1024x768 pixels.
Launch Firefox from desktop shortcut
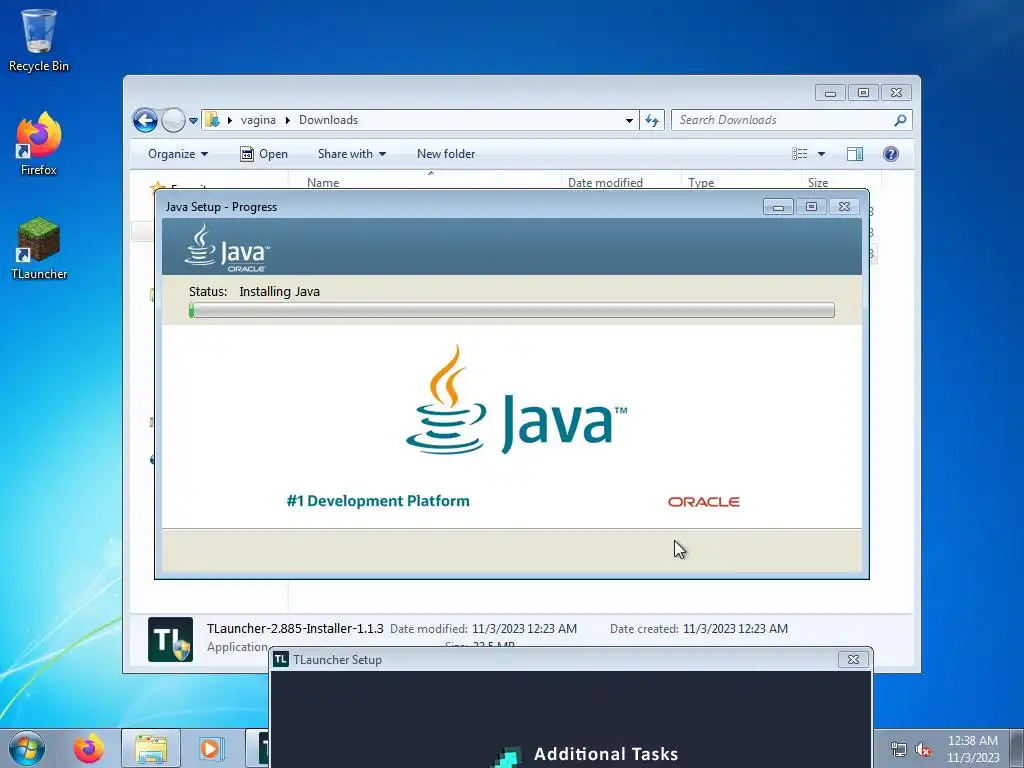[39, 144]
